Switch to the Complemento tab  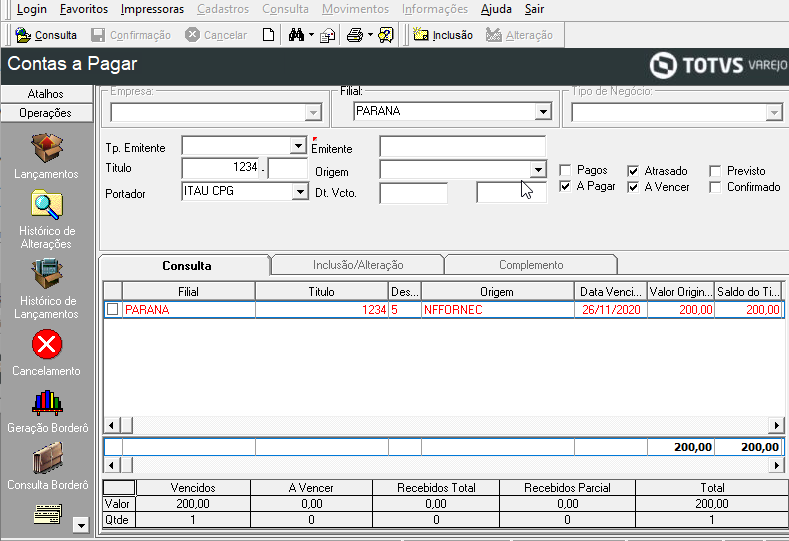pyautogui.click(x=531, y=265)
